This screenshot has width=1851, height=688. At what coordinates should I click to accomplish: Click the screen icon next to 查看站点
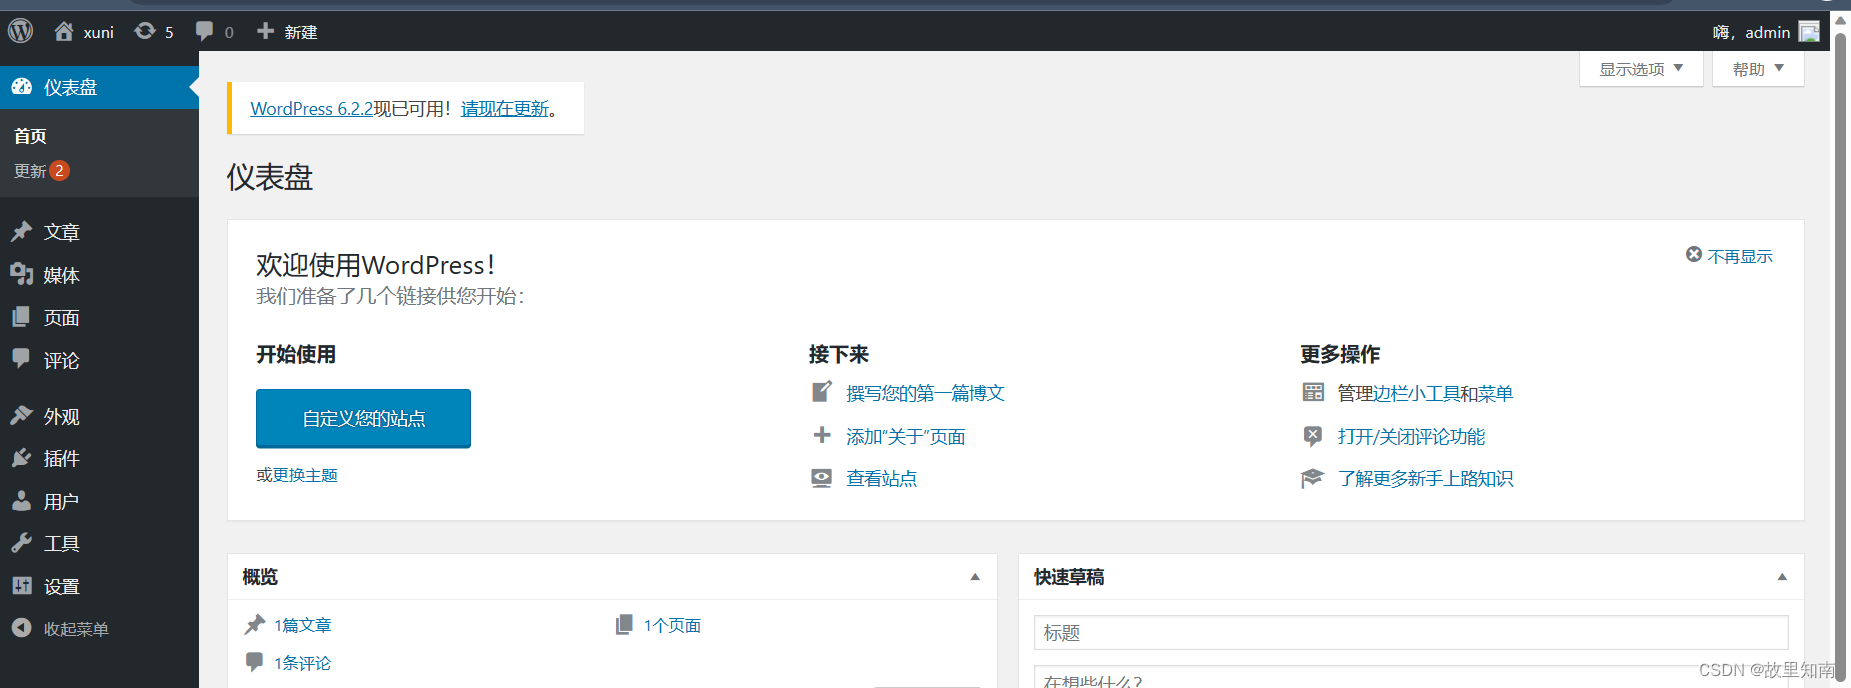tap(822, 478)
